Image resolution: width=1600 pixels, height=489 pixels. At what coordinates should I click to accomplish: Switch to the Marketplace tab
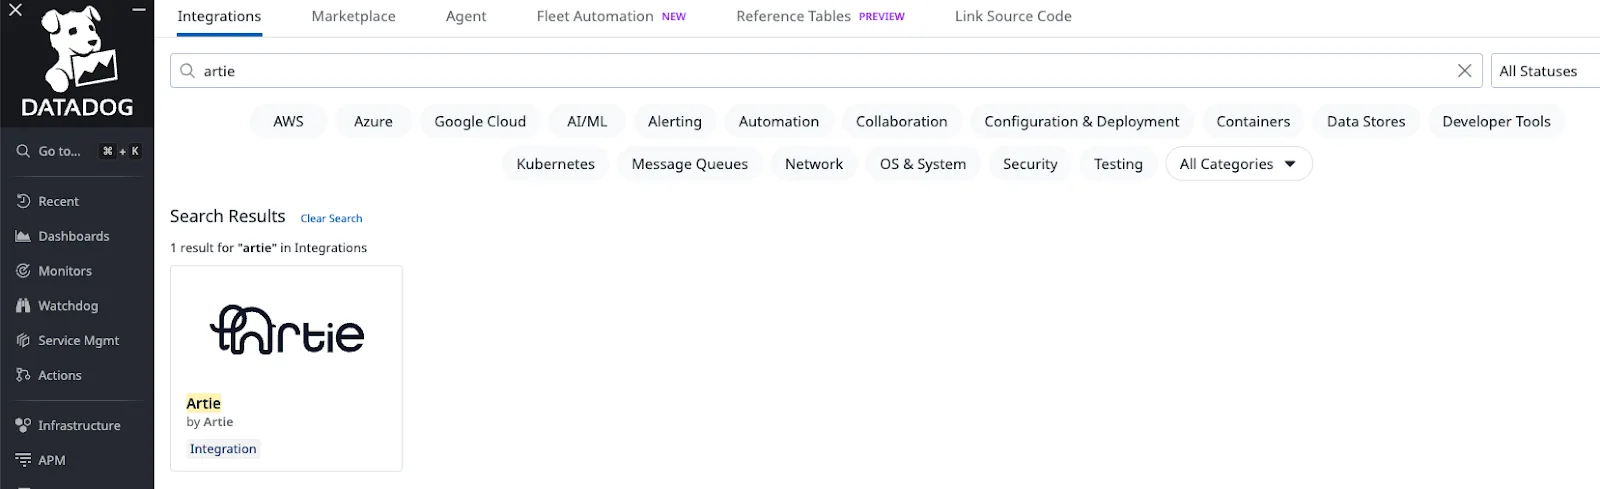click(353, 17)
